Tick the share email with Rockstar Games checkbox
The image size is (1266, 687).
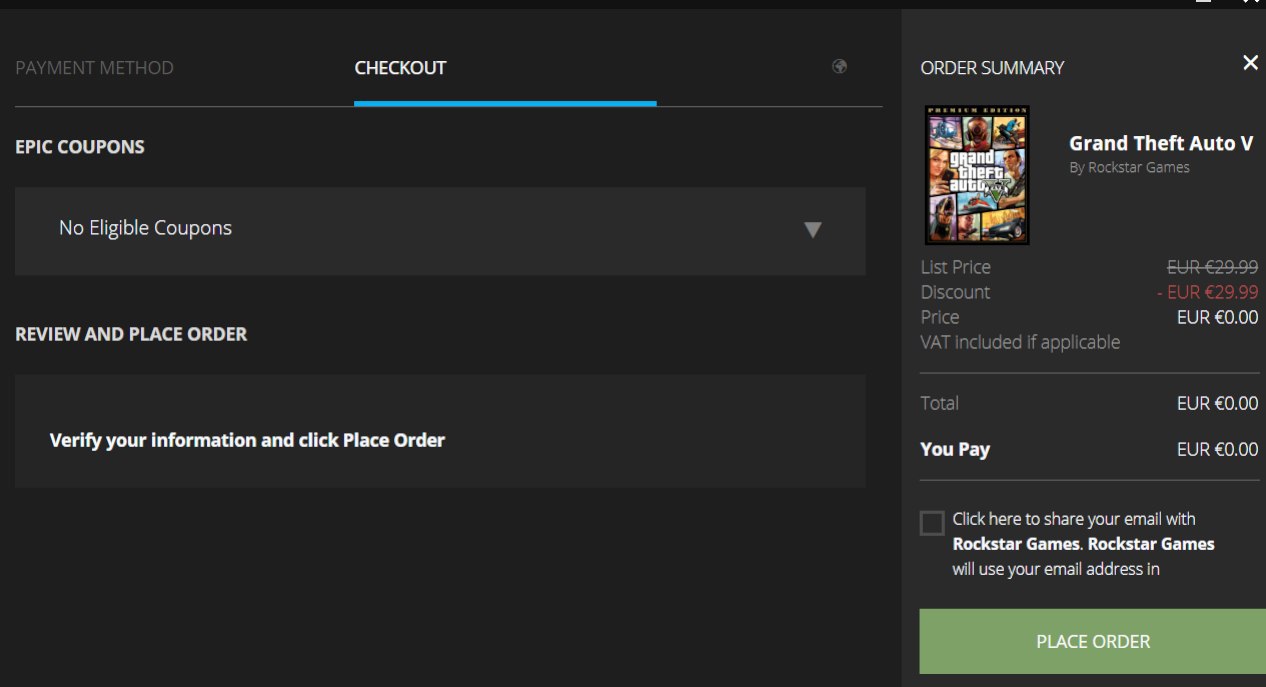point(932,523)
